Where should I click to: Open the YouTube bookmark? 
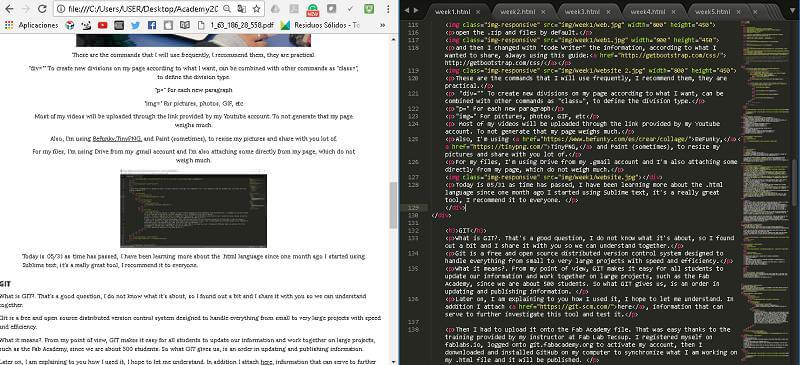click(x=103, y=25)
